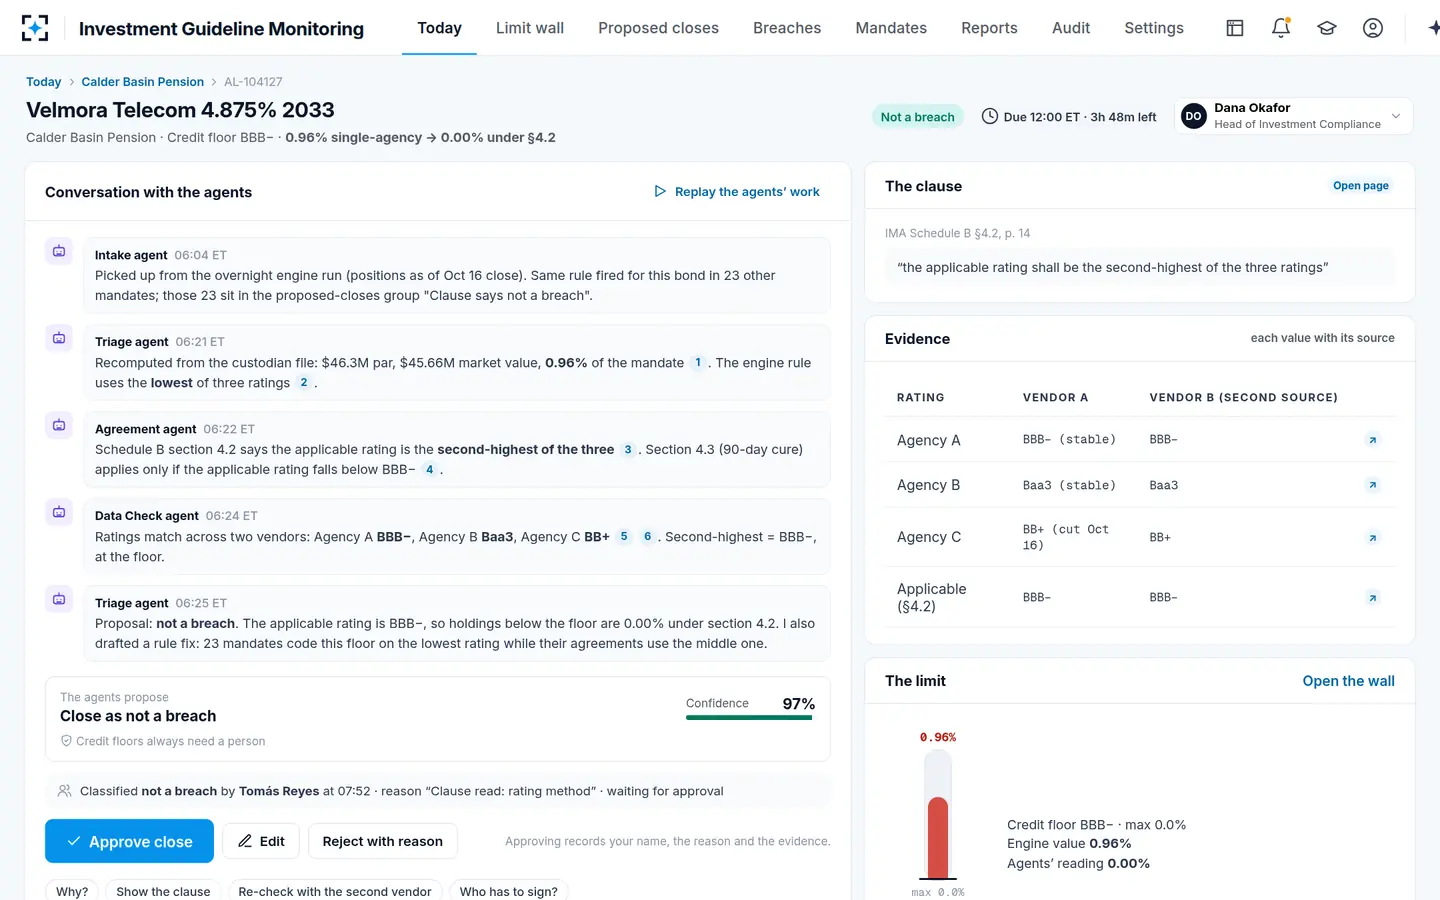The image size is (1440, 900).
Task: Expand the Dana Okafor user dropdown
Action: pos(1293,116)
